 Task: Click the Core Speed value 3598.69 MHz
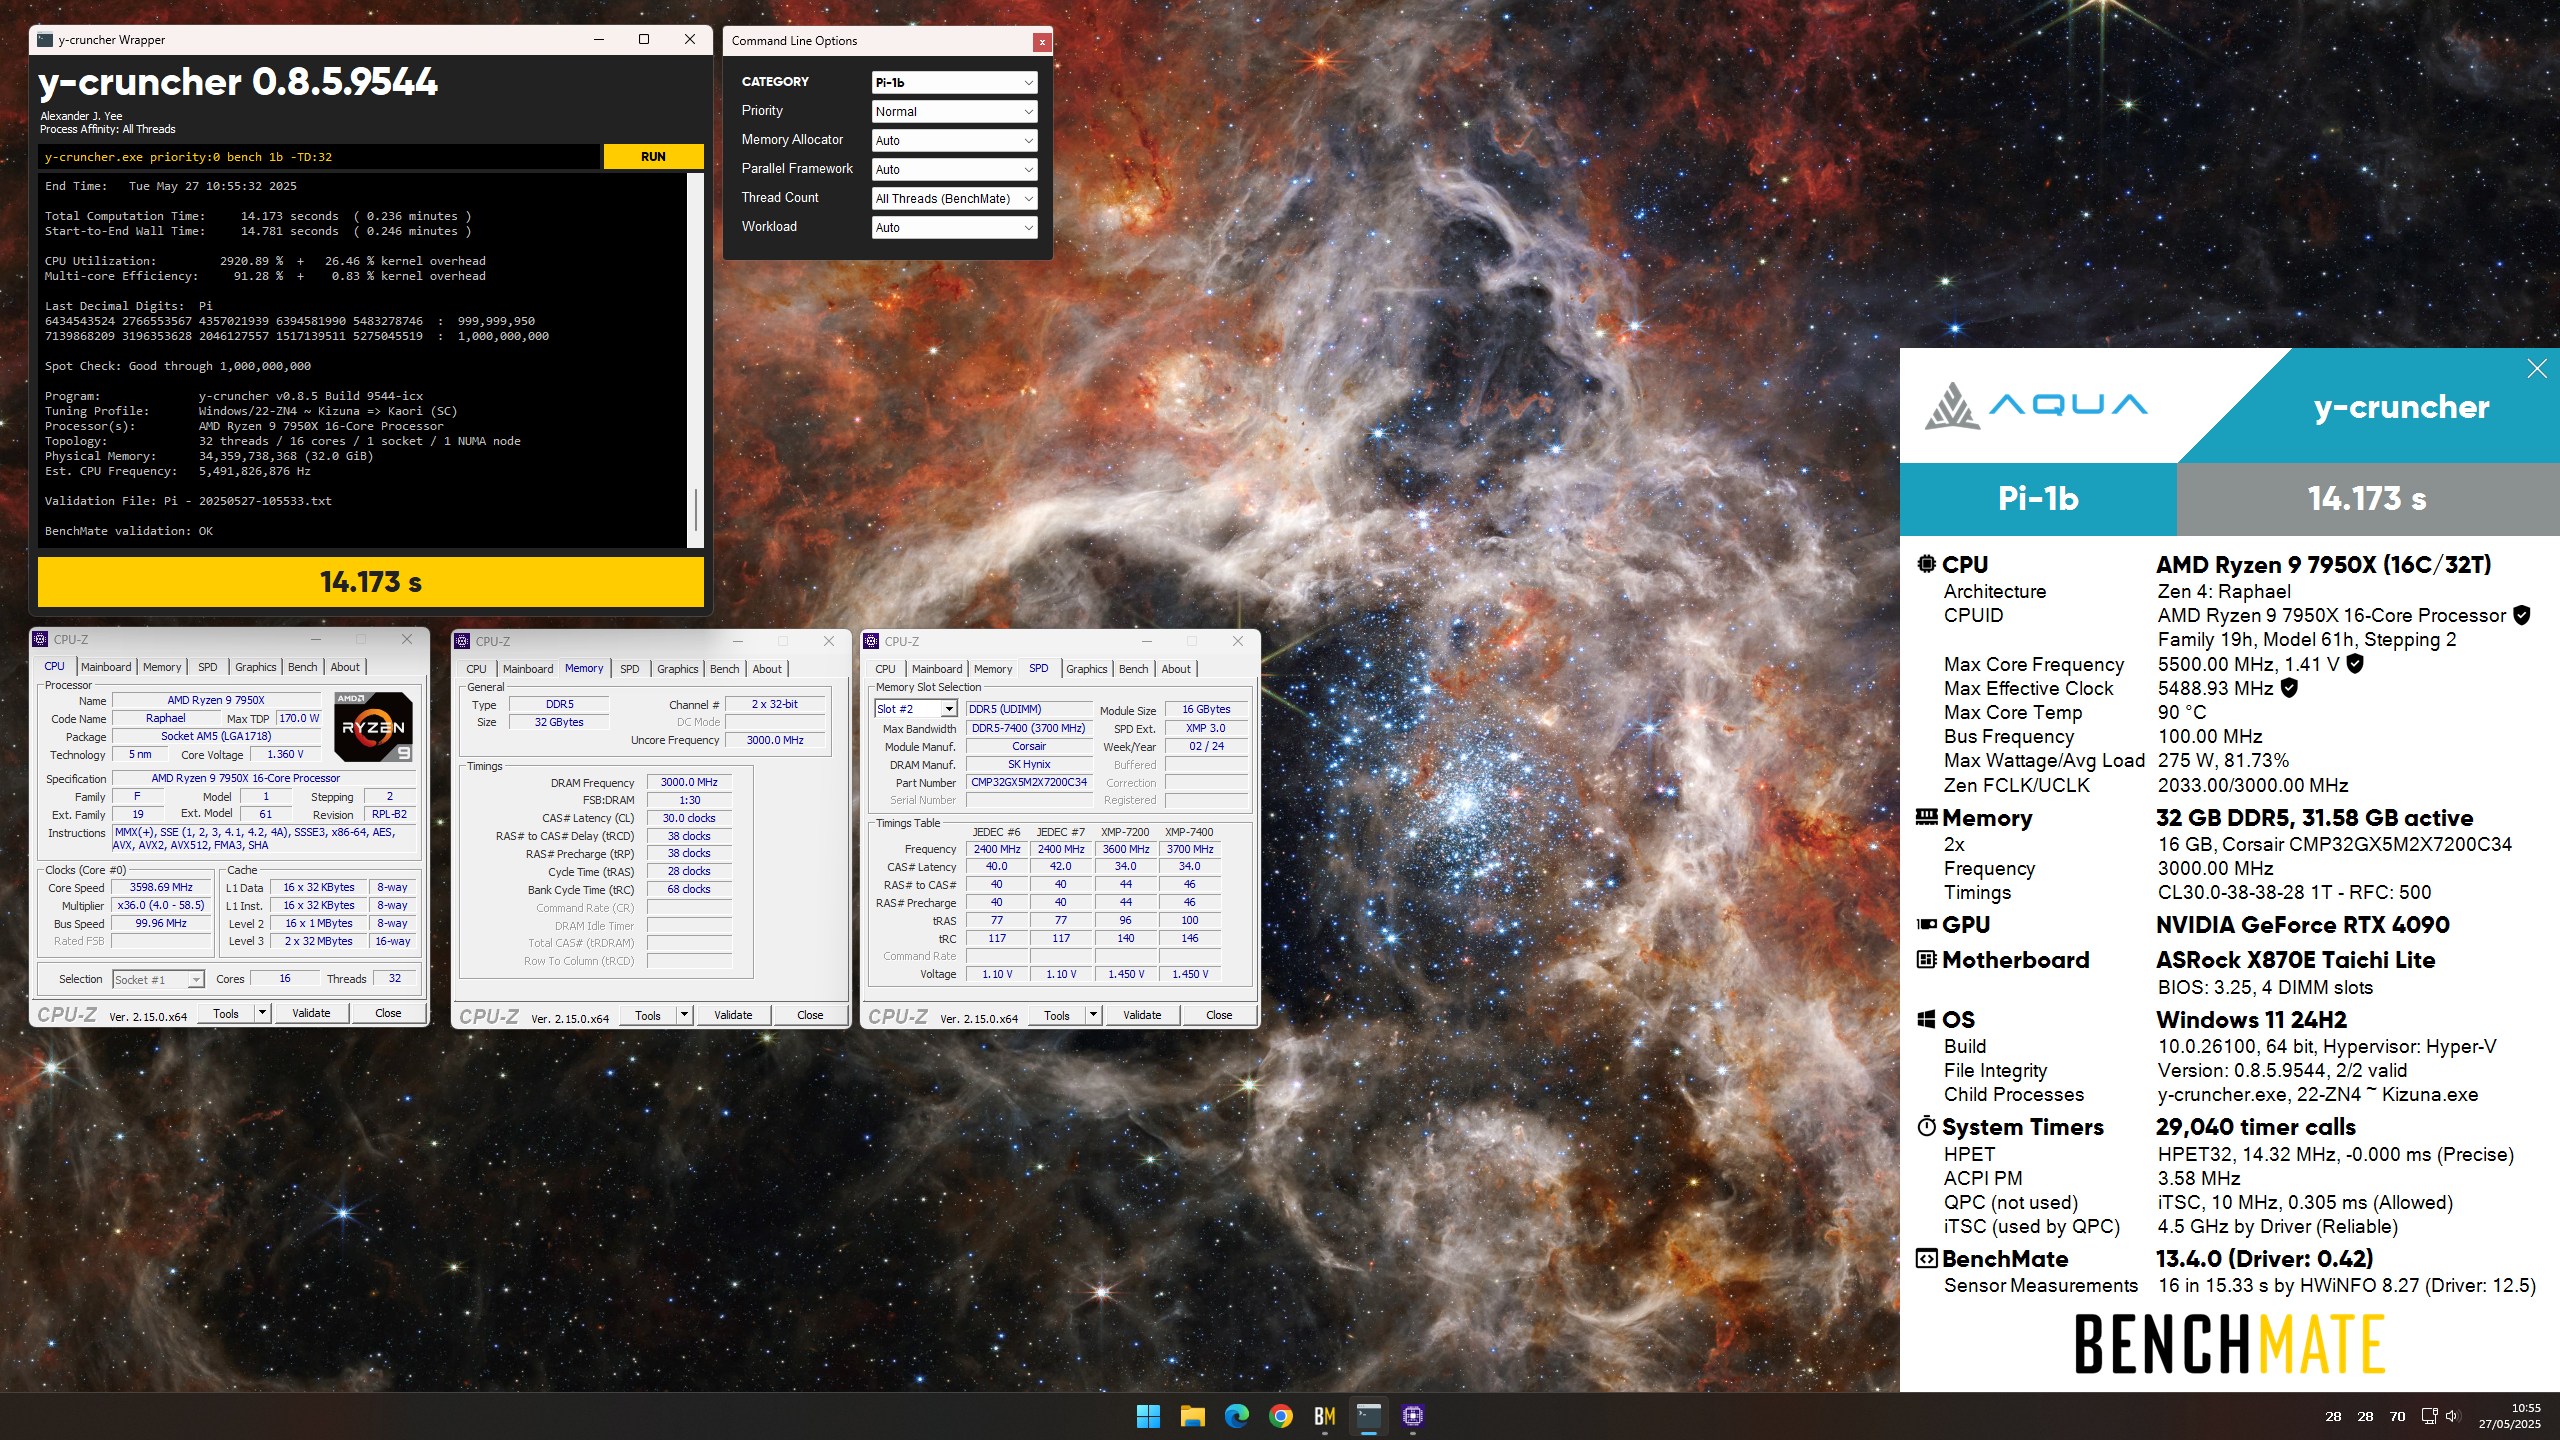pos(161,887)
